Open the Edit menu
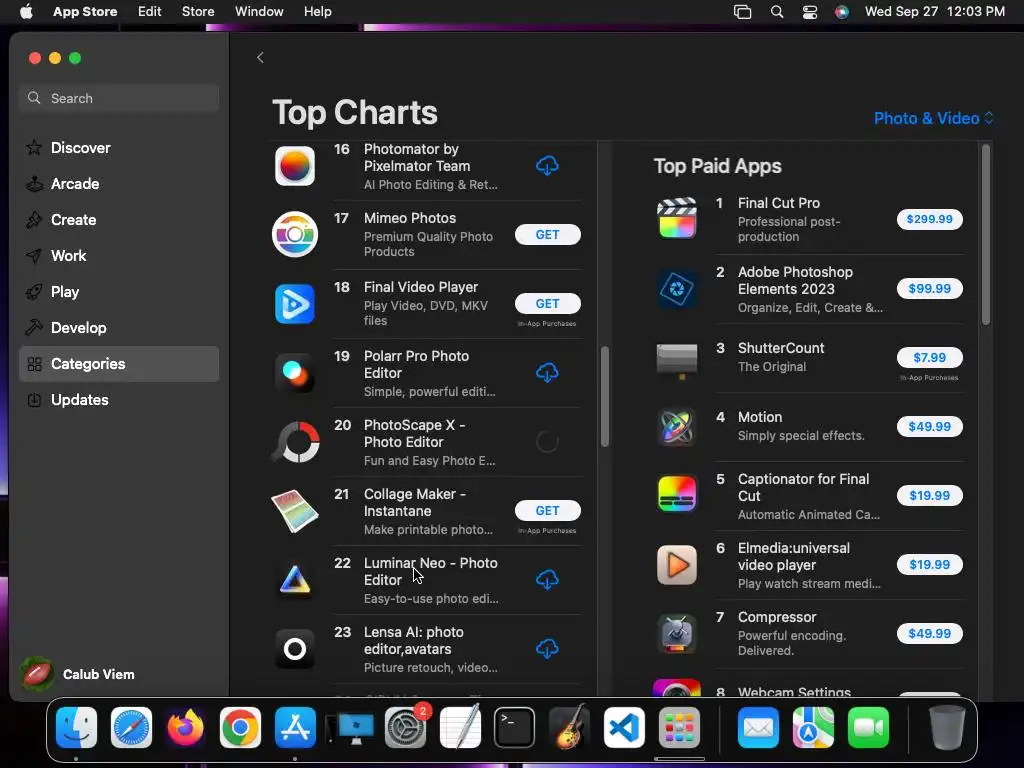The image size is (1024, 768). tap(150, 12)
